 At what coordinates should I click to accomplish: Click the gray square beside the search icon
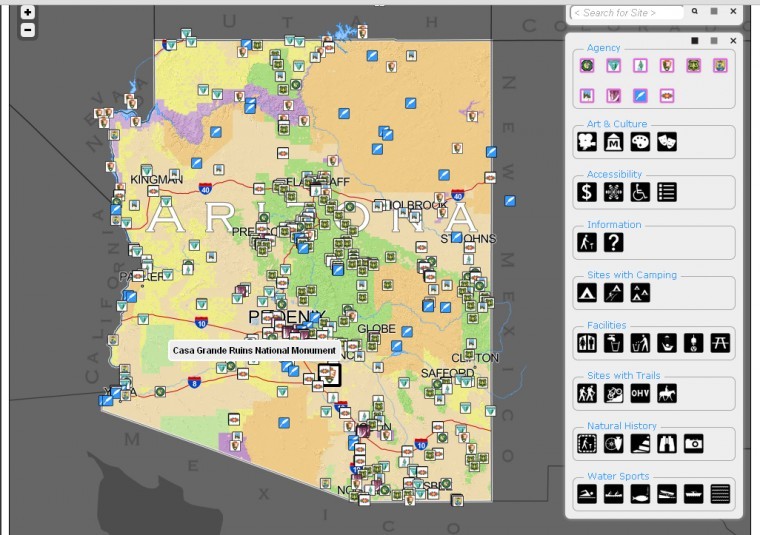coord(714,11)
